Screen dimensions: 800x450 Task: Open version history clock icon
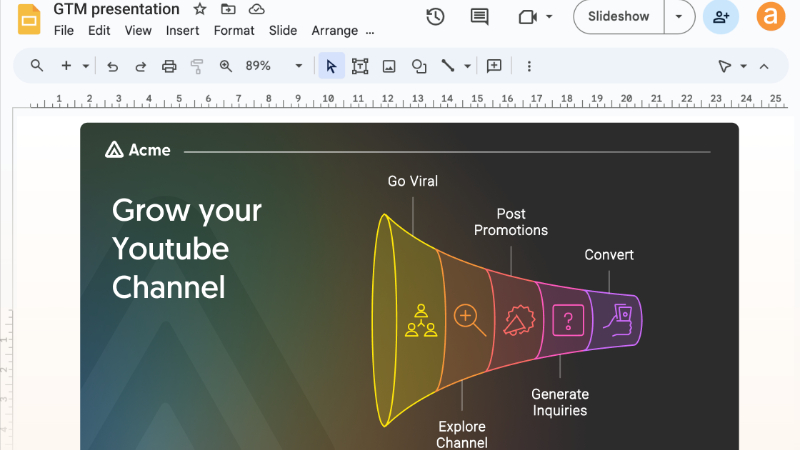coord(435,17)
